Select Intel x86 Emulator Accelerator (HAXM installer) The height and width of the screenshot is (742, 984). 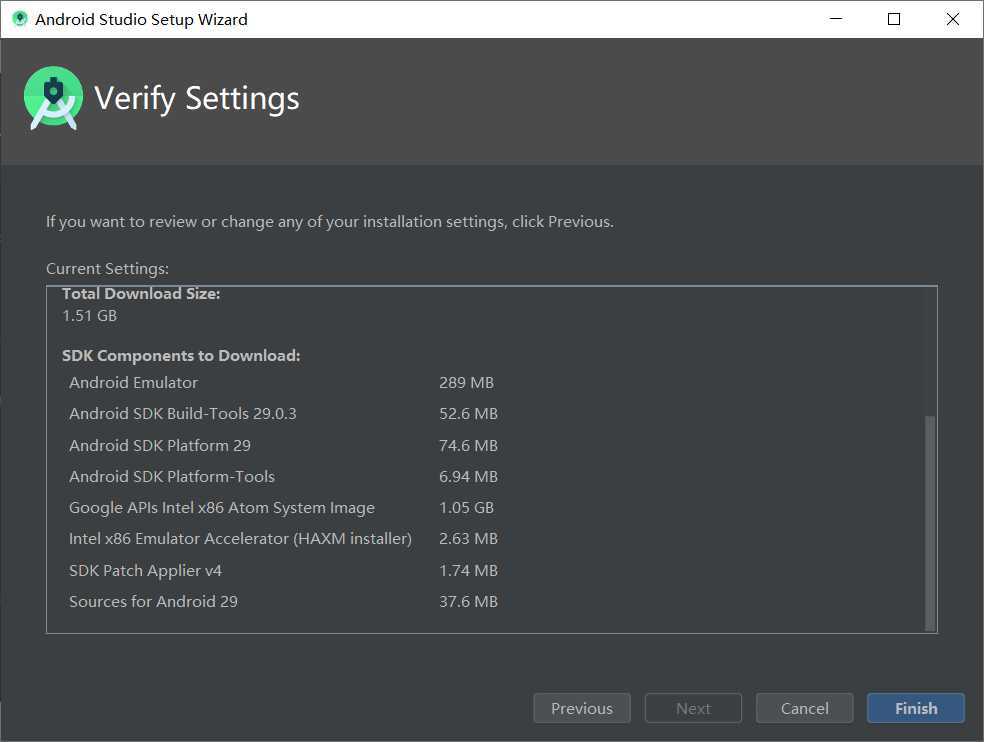240,539
